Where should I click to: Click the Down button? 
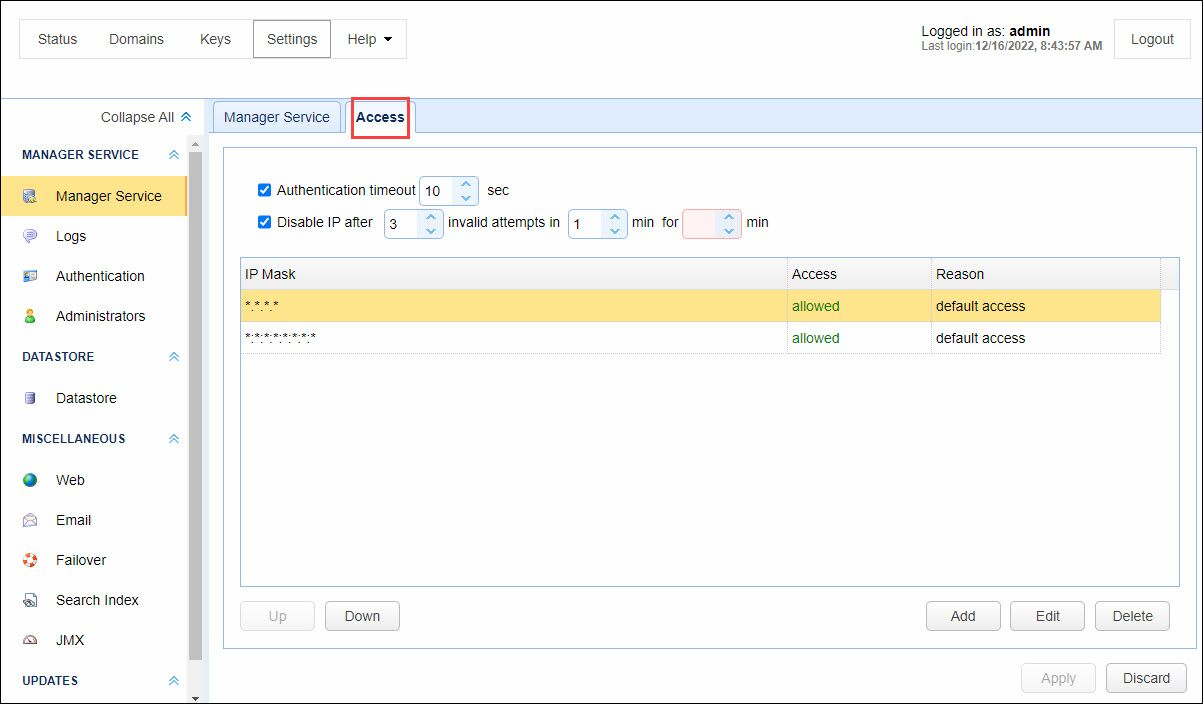362,616
